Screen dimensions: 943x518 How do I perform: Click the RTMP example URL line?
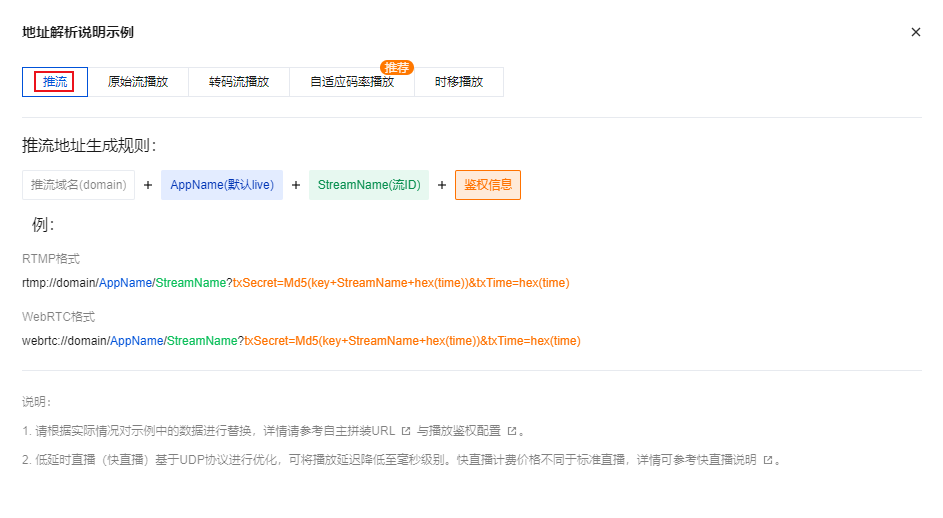[295, 283]
